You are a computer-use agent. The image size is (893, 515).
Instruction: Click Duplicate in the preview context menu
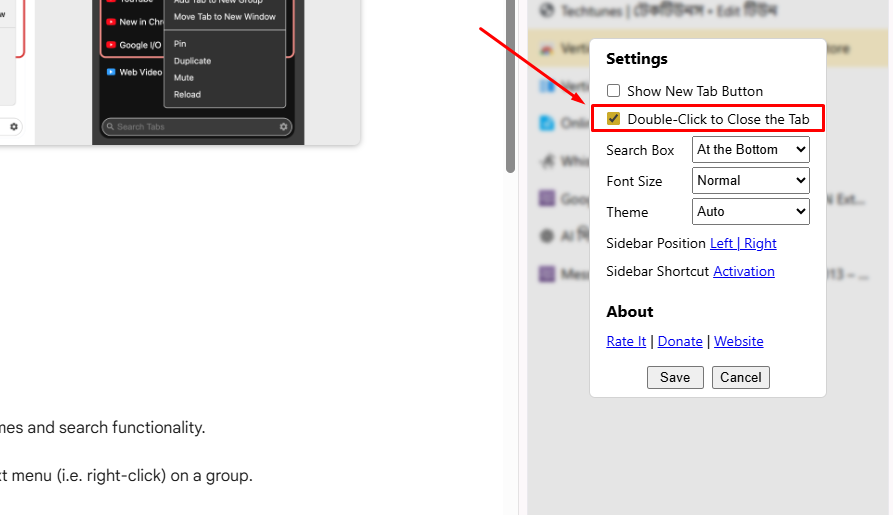pos(192,61)
